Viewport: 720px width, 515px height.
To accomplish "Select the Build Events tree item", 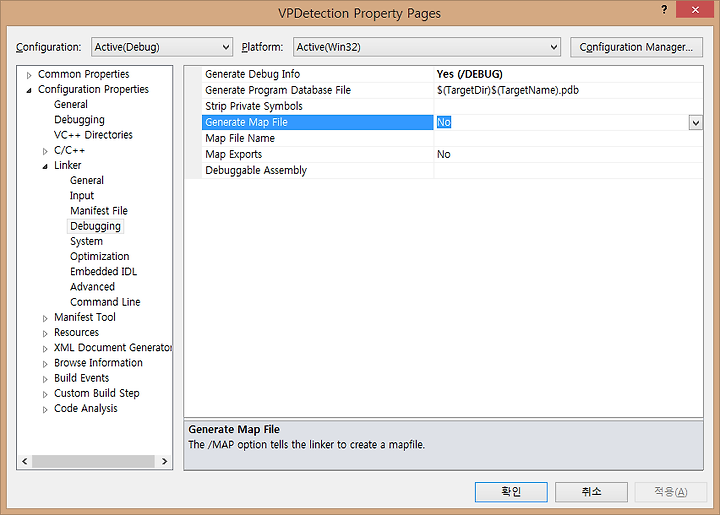I will 81,377.
